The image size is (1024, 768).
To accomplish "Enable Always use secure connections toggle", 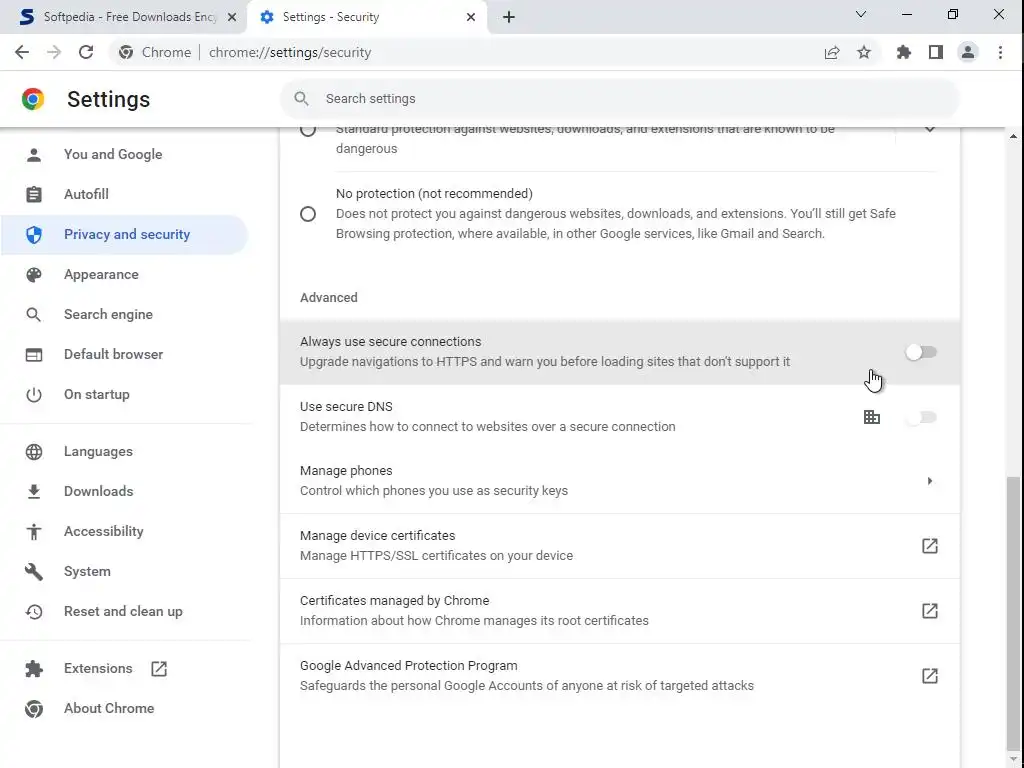I will (x=921, y=352).
